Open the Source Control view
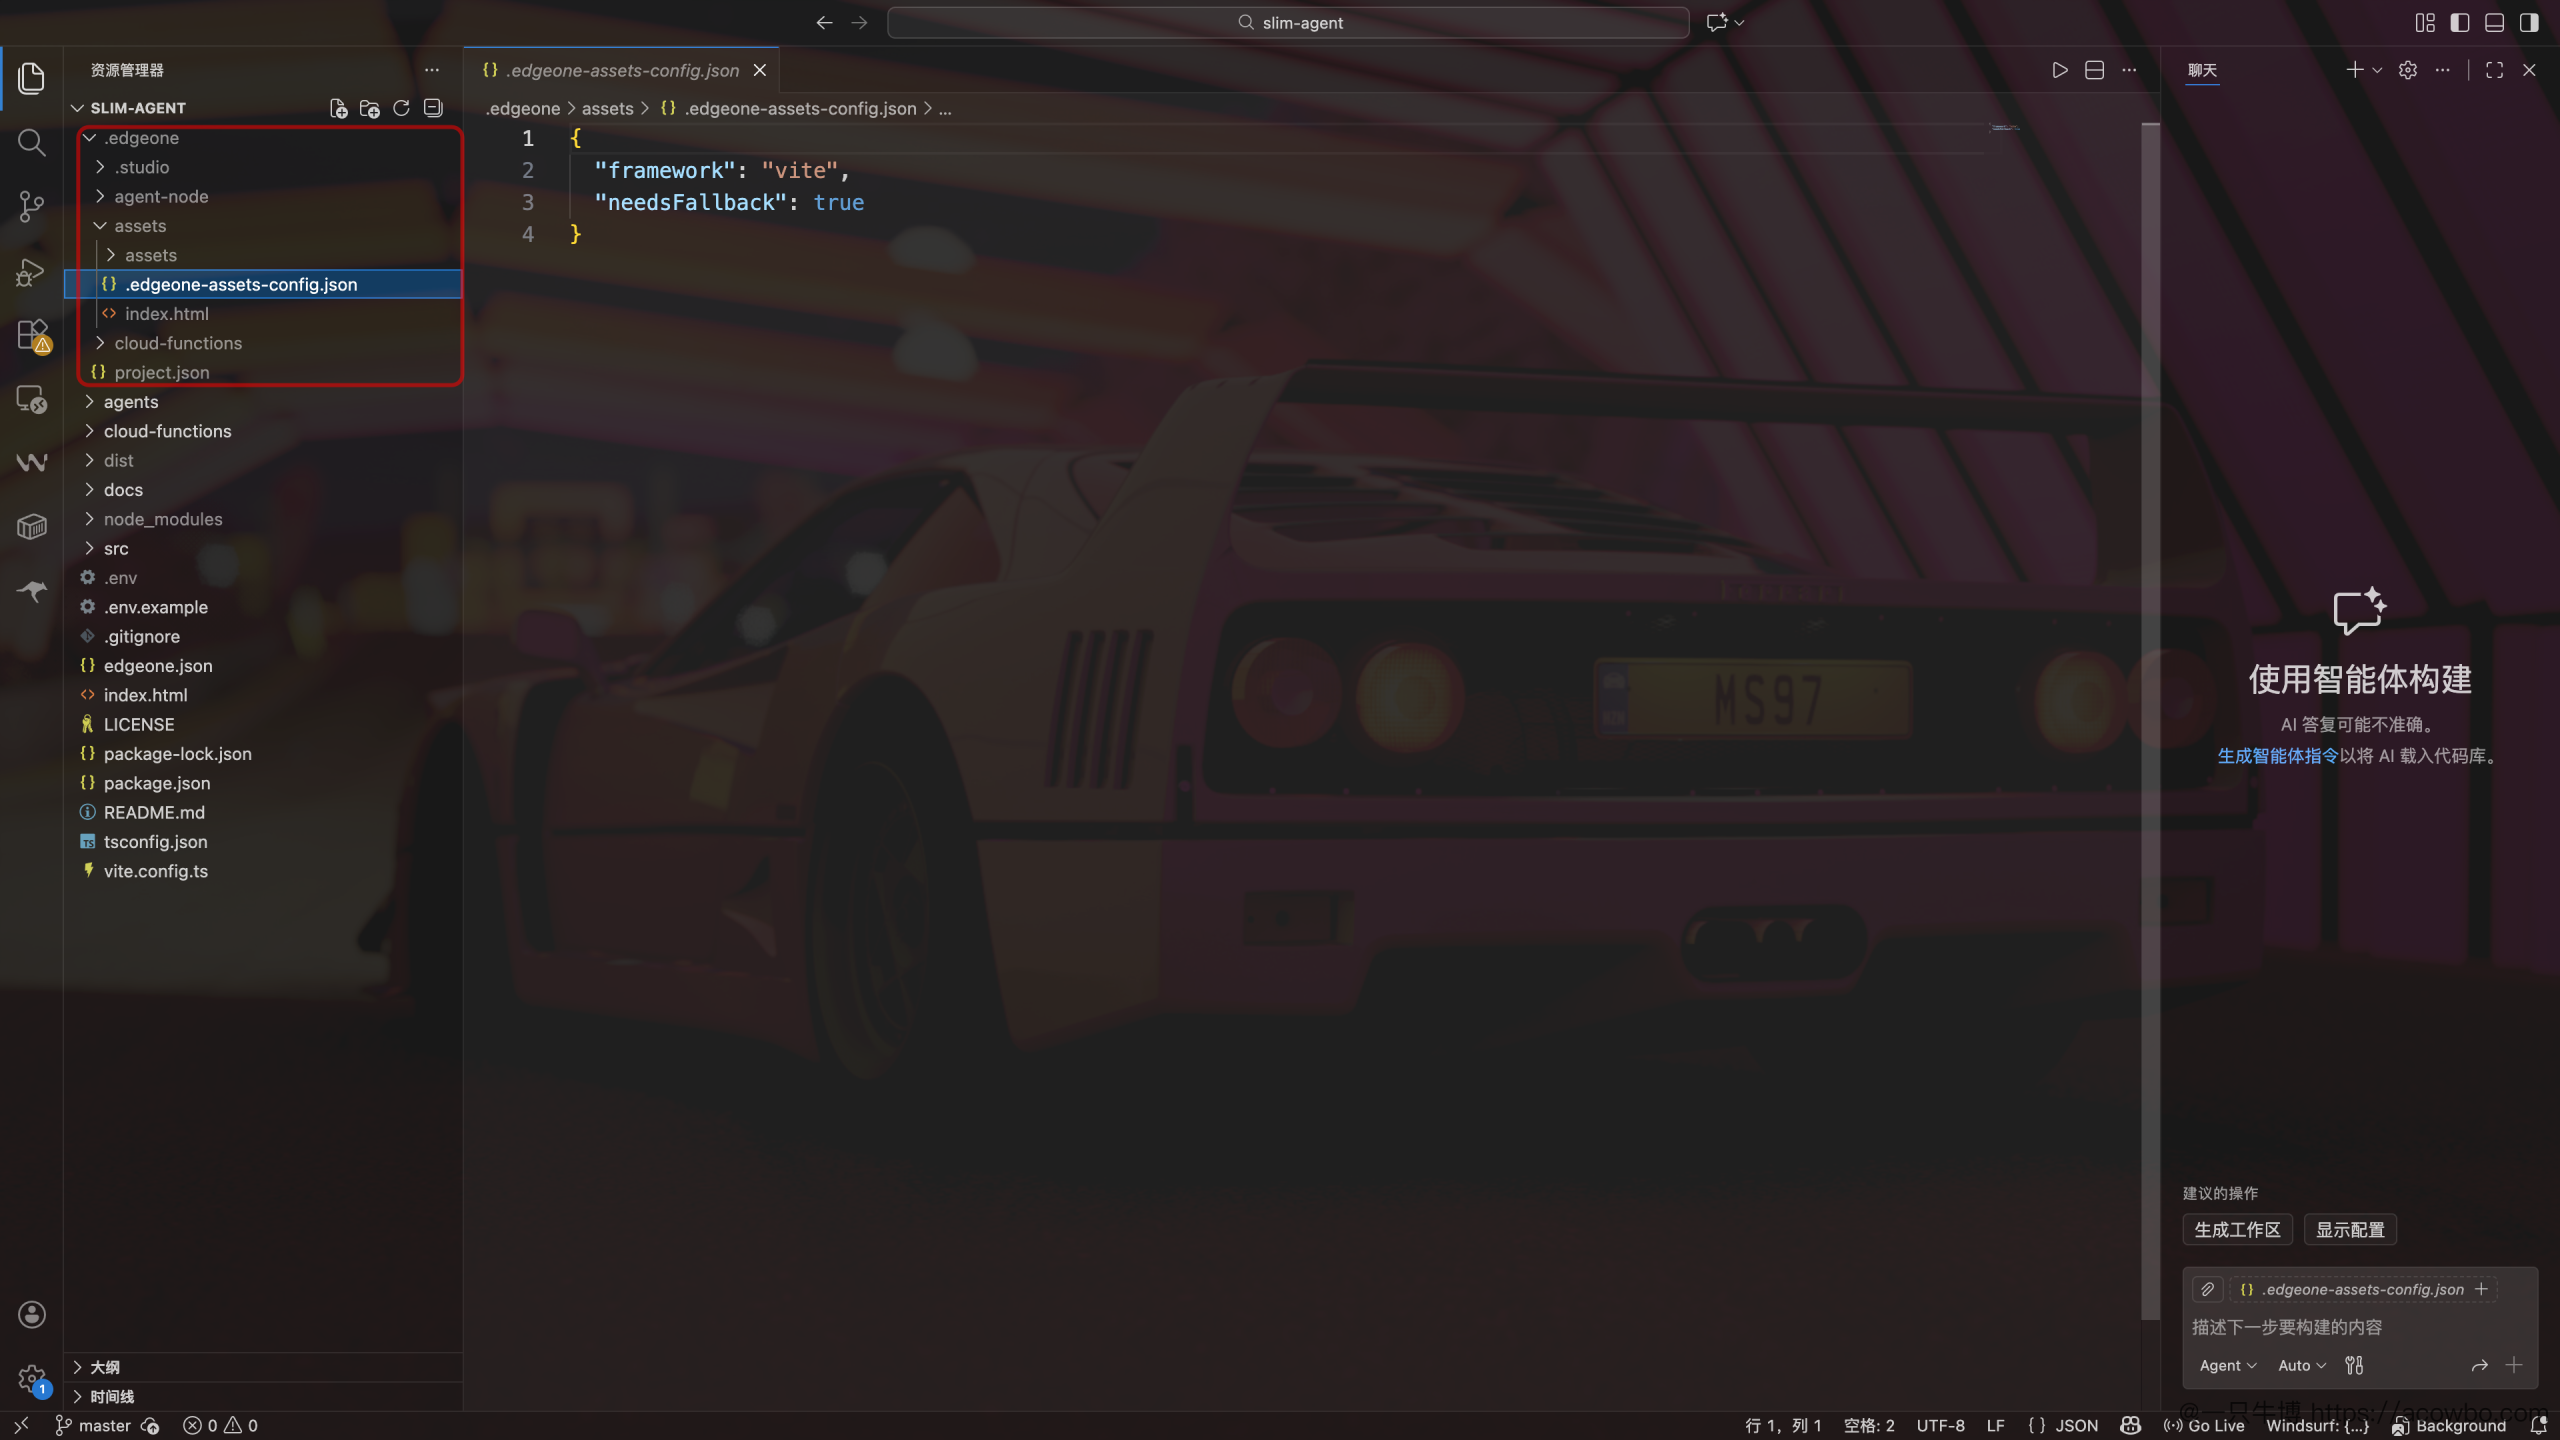2560x1440 pixels. [x=31, y=206]
